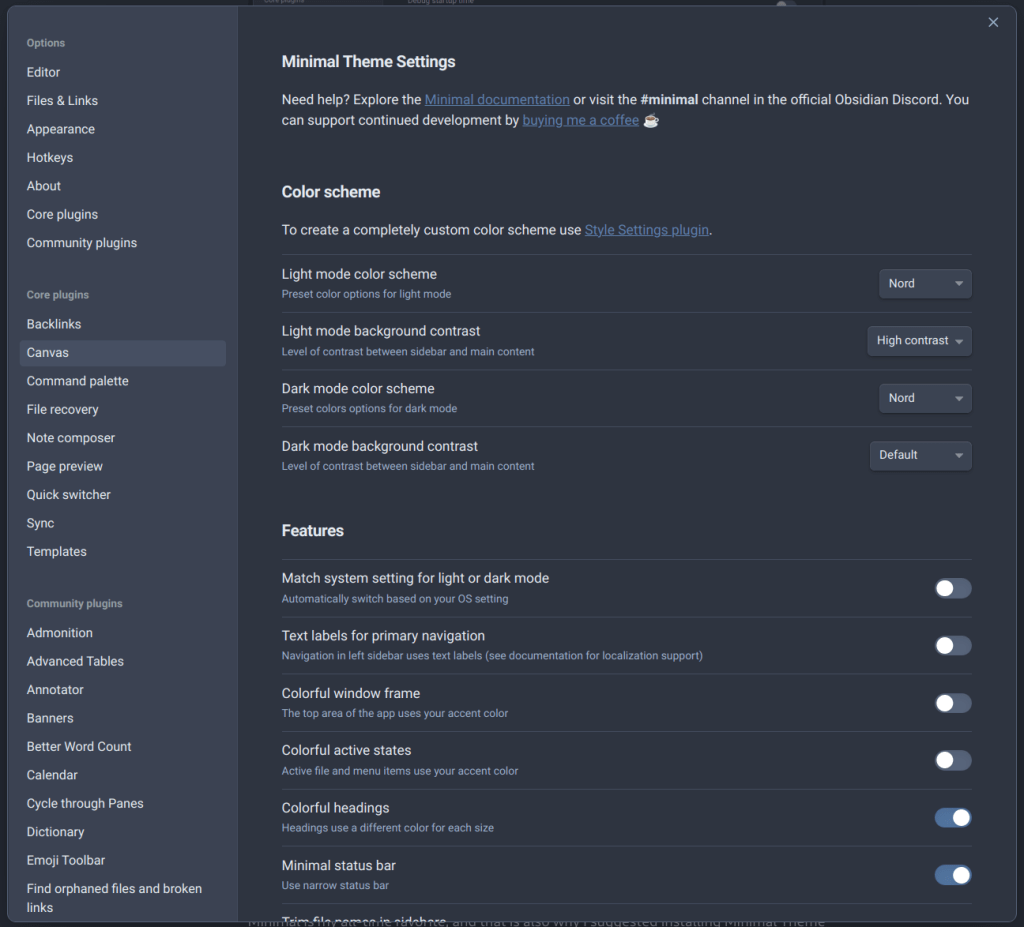The image size is (1024, 927).
Task: Open Command palette plugin settings
Action: point(78,381)
